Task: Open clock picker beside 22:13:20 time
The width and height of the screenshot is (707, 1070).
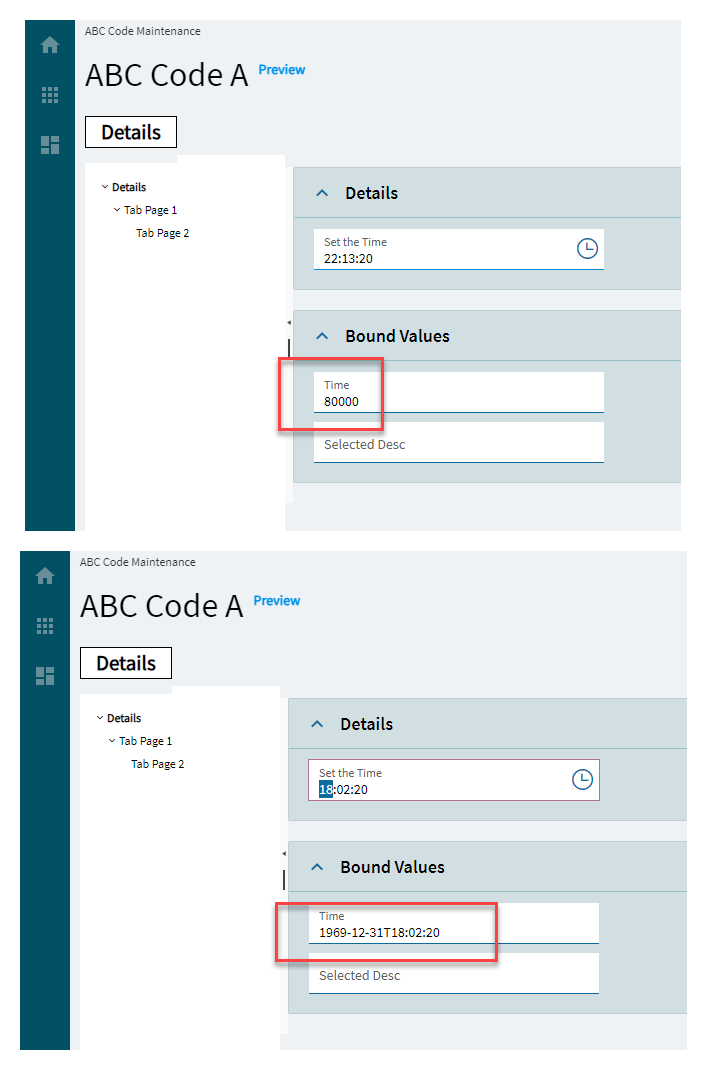Action: [587, 248]
